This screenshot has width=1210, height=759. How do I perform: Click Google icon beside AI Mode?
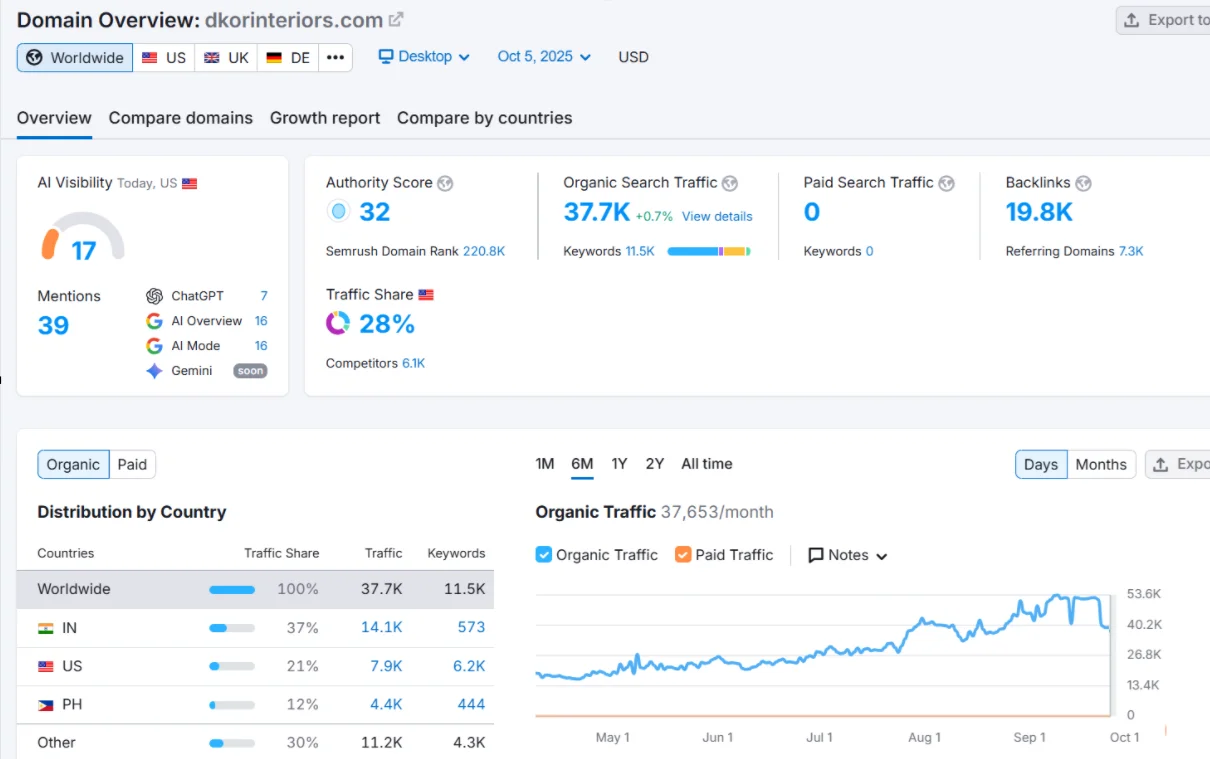pyautogui.click(x=154, y=346)
